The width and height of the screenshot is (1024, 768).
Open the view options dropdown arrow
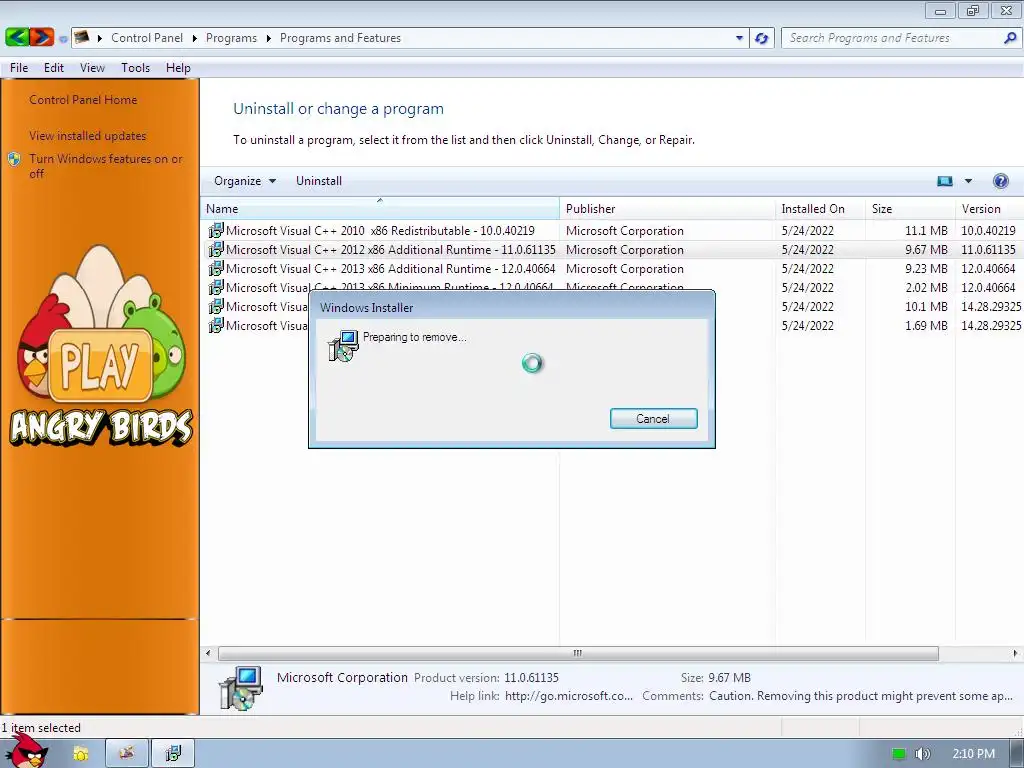[x=968, y=181]
